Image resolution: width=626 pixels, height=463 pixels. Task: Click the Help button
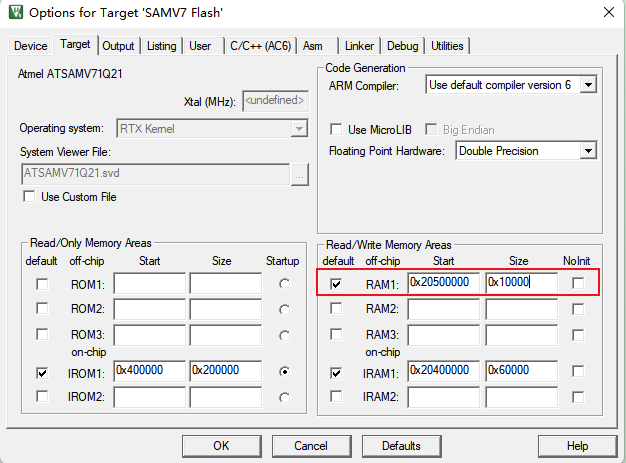(x=577, y=445)
